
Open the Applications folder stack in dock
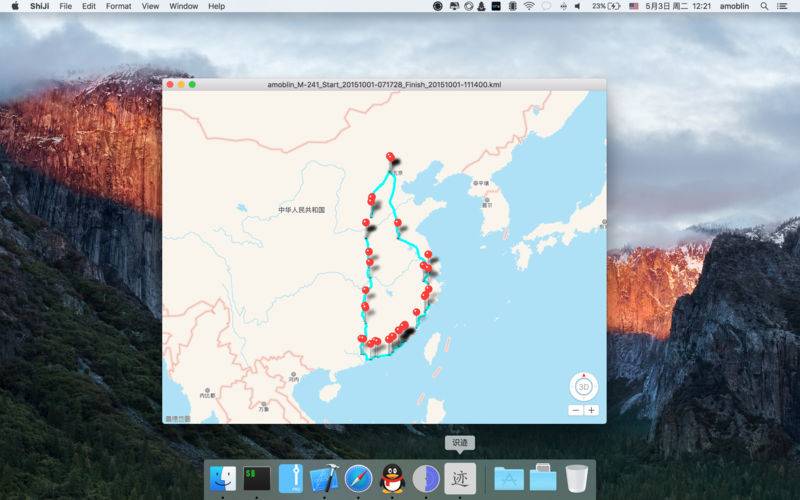pos(508,478)
